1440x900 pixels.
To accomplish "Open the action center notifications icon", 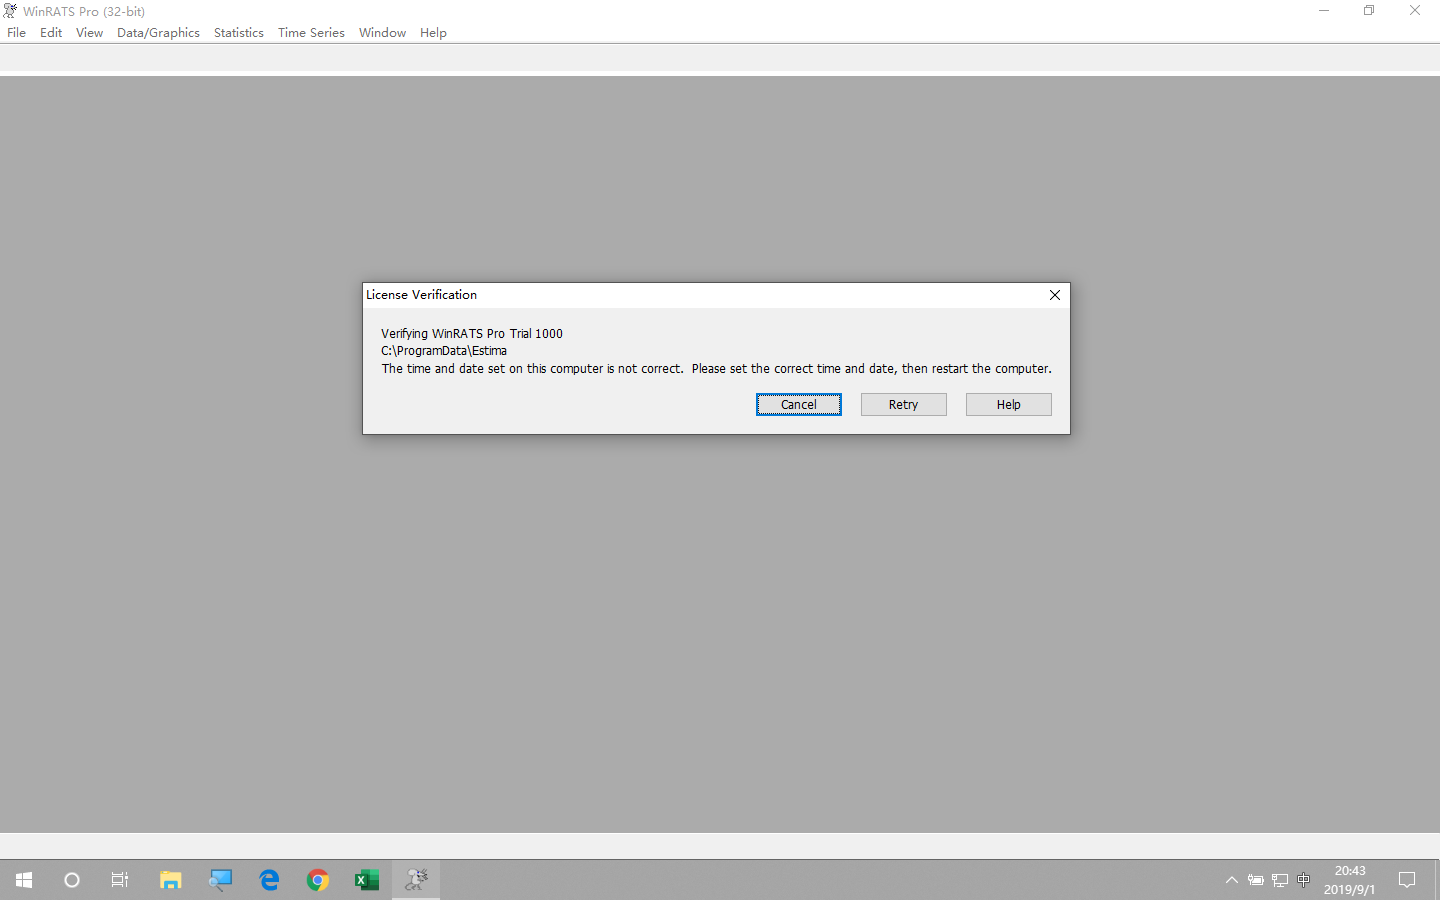I will (x=1407, y=880).
